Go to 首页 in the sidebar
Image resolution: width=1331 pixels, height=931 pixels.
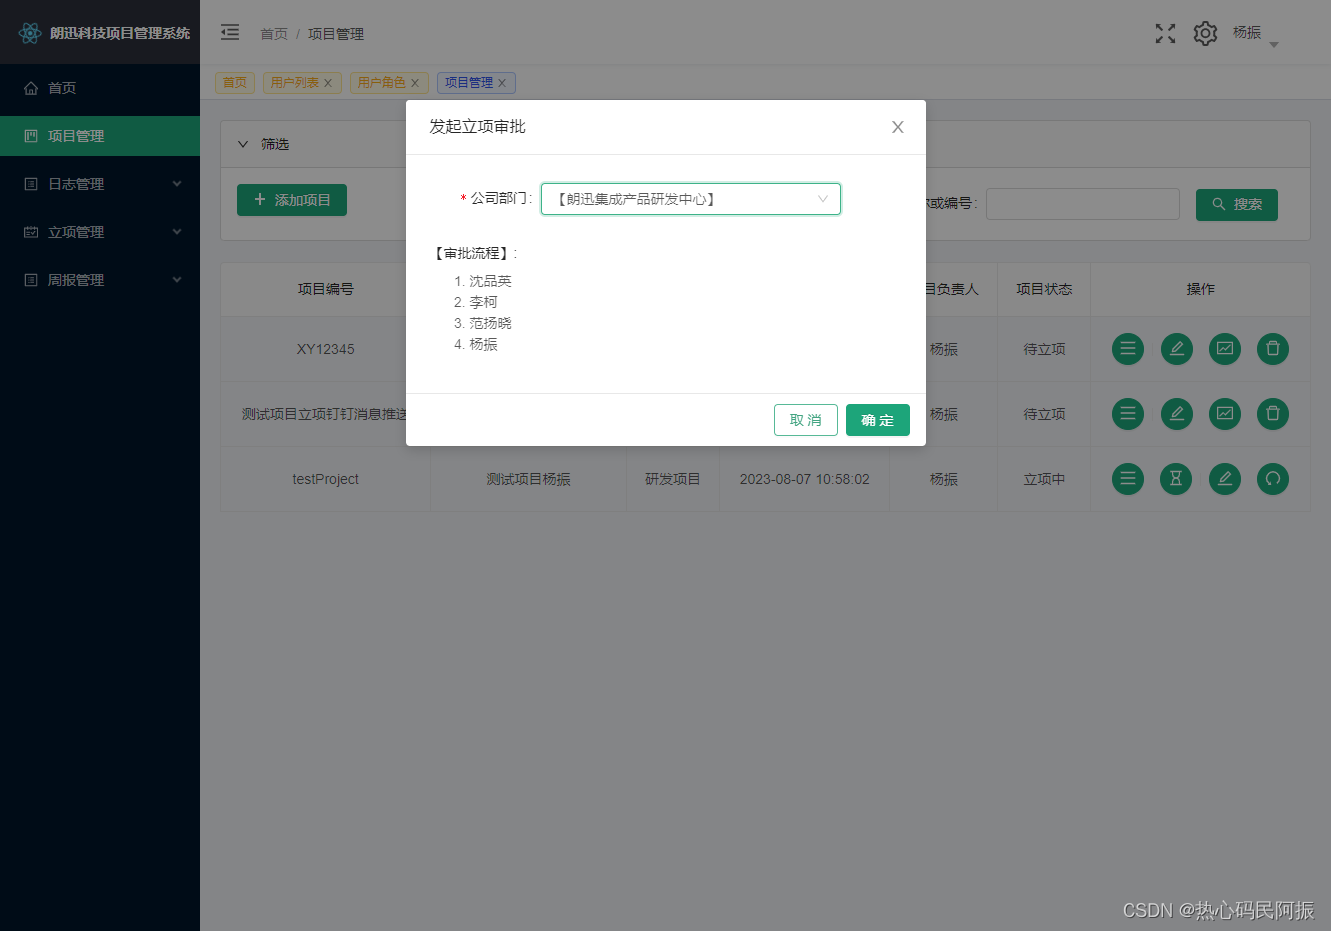pyautogui.click(x=100, y=88)
